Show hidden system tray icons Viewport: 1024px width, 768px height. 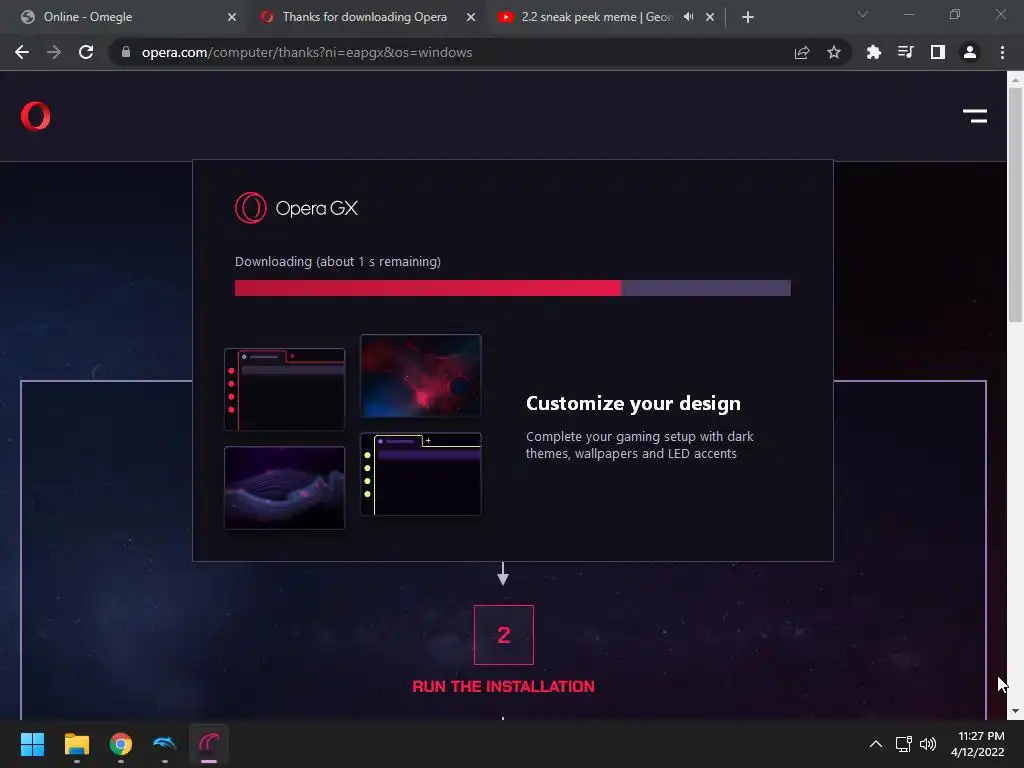[x=876, y=744]
